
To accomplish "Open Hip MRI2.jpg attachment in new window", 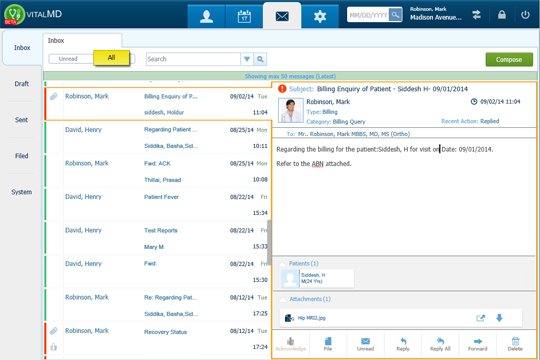I will pyautogui.click(x=480, y=318).
